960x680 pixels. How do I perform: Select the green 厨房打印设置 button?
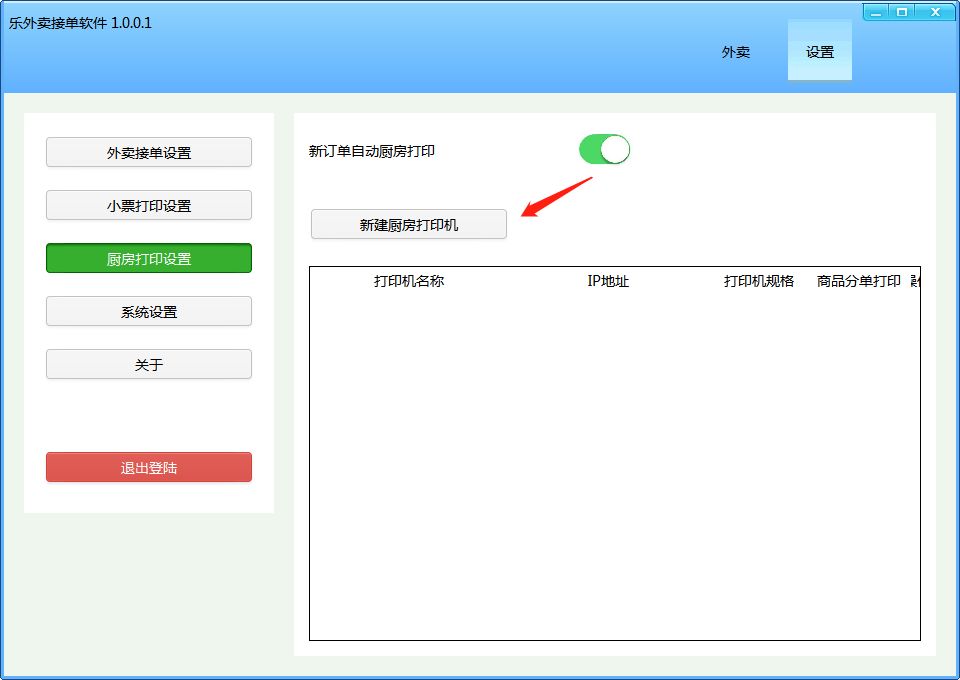click(149, 259)
